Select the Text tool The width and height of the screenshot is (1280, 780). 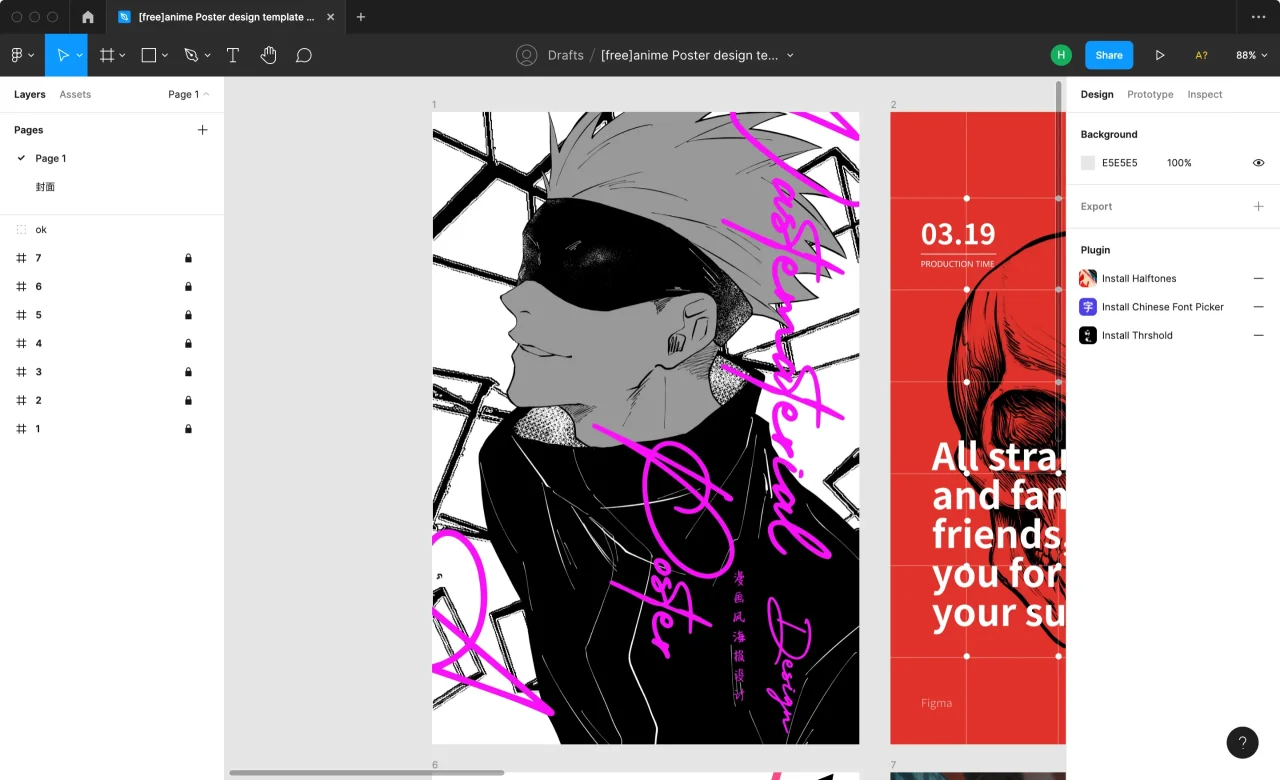tap(233, 55)
